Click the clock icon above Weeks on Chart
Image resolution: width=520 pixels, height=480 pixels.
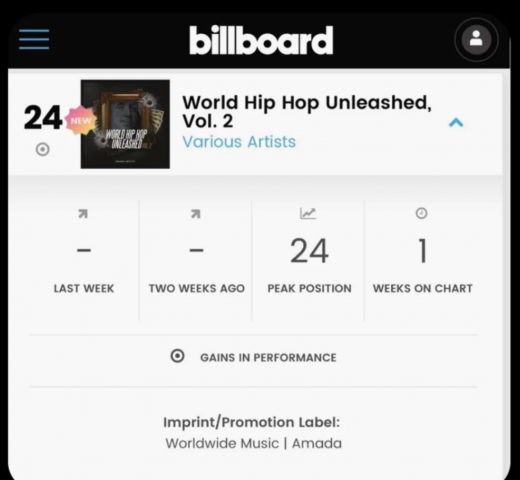pyautogui.click(x=421, y=213)
